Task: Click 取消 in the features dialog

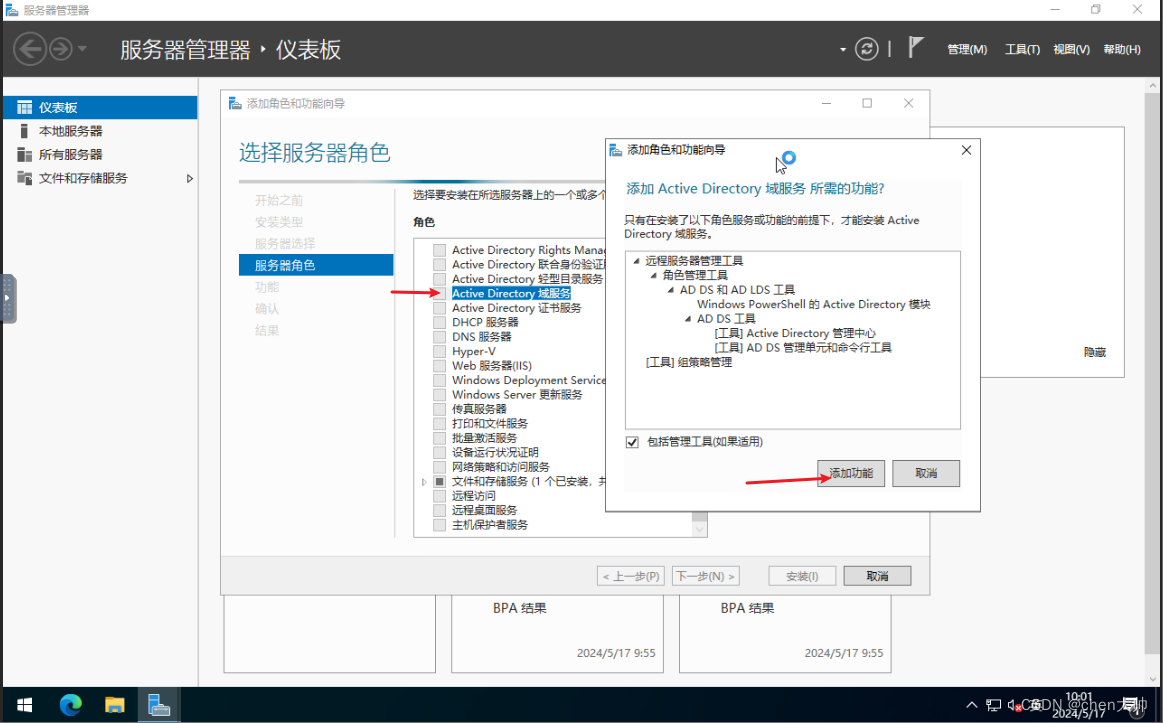Action: point(926,473)
